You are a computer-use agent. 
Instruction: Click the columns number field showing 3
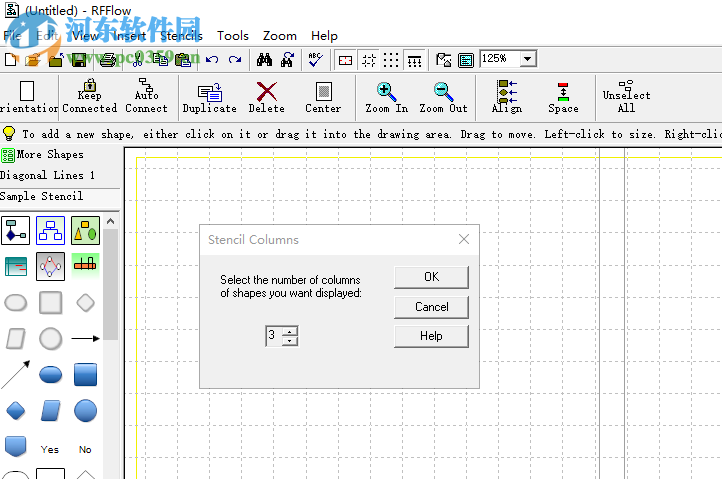274,336
